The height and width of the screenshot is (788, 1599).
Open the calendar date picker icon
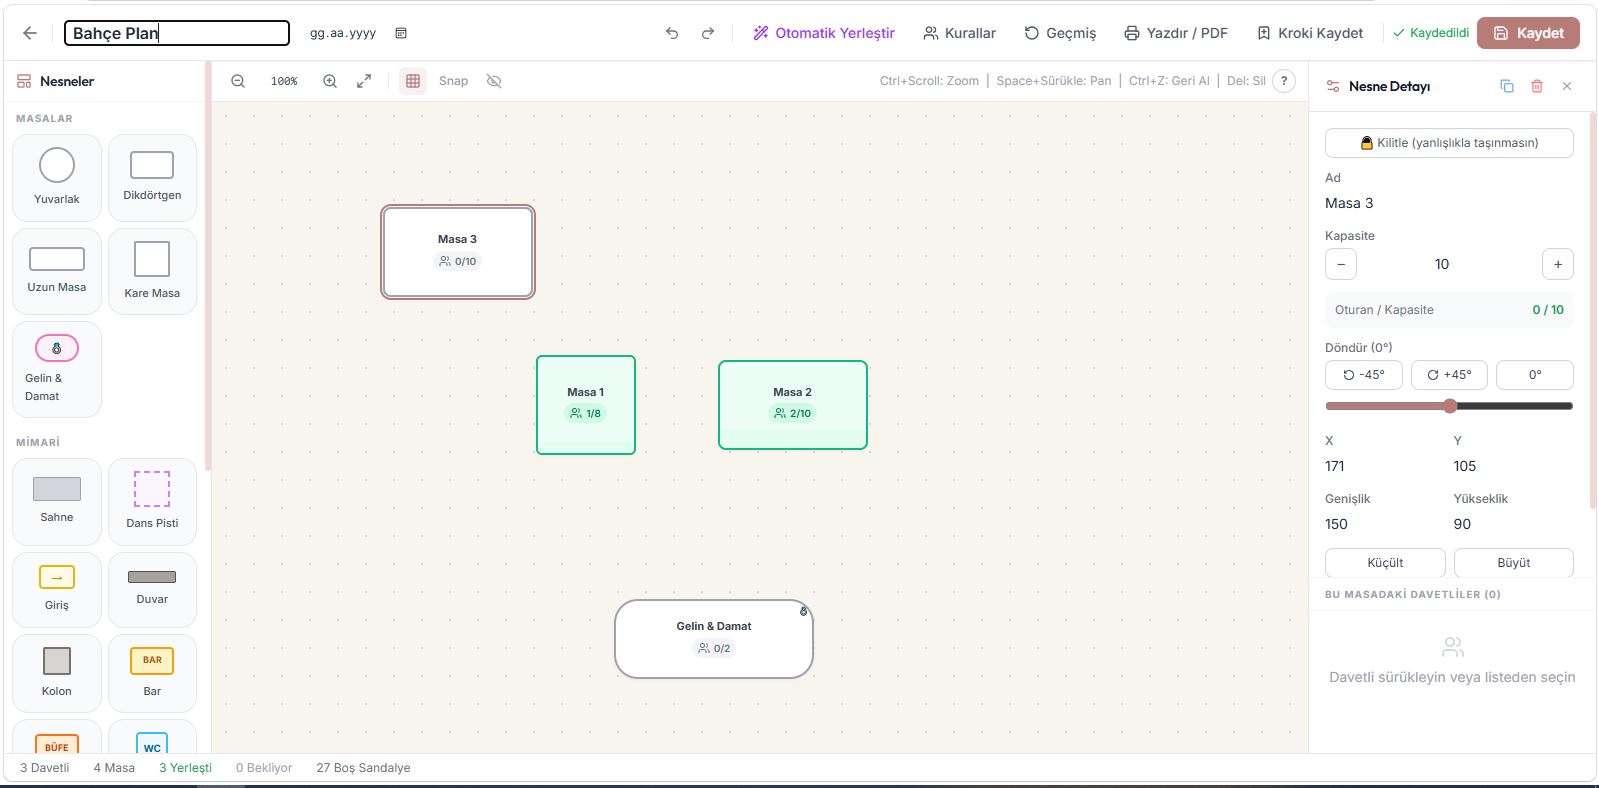[x=401, y=33]
